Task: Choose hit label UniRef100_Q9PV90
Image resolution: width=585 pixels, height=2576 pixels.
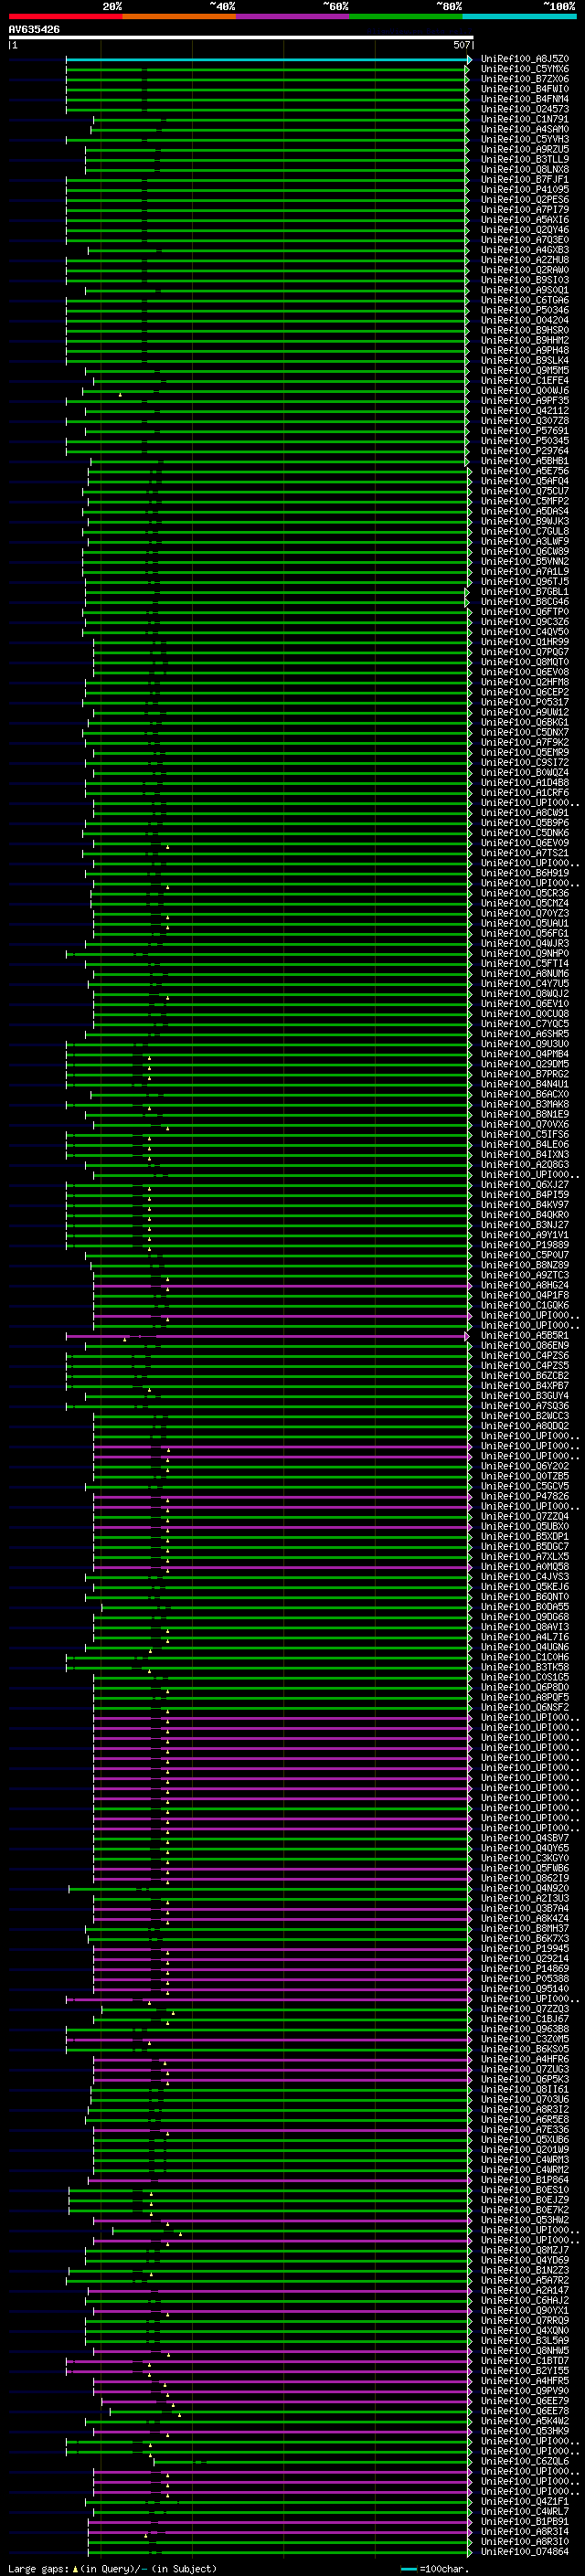Action: coord(525,2390)
